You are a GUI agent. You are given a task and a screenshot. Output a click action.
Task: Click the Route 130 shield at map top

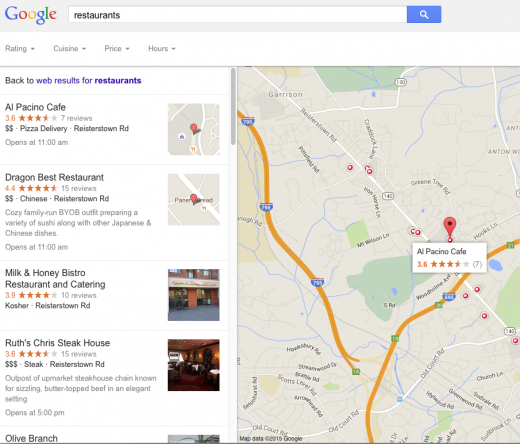[400, 82]
